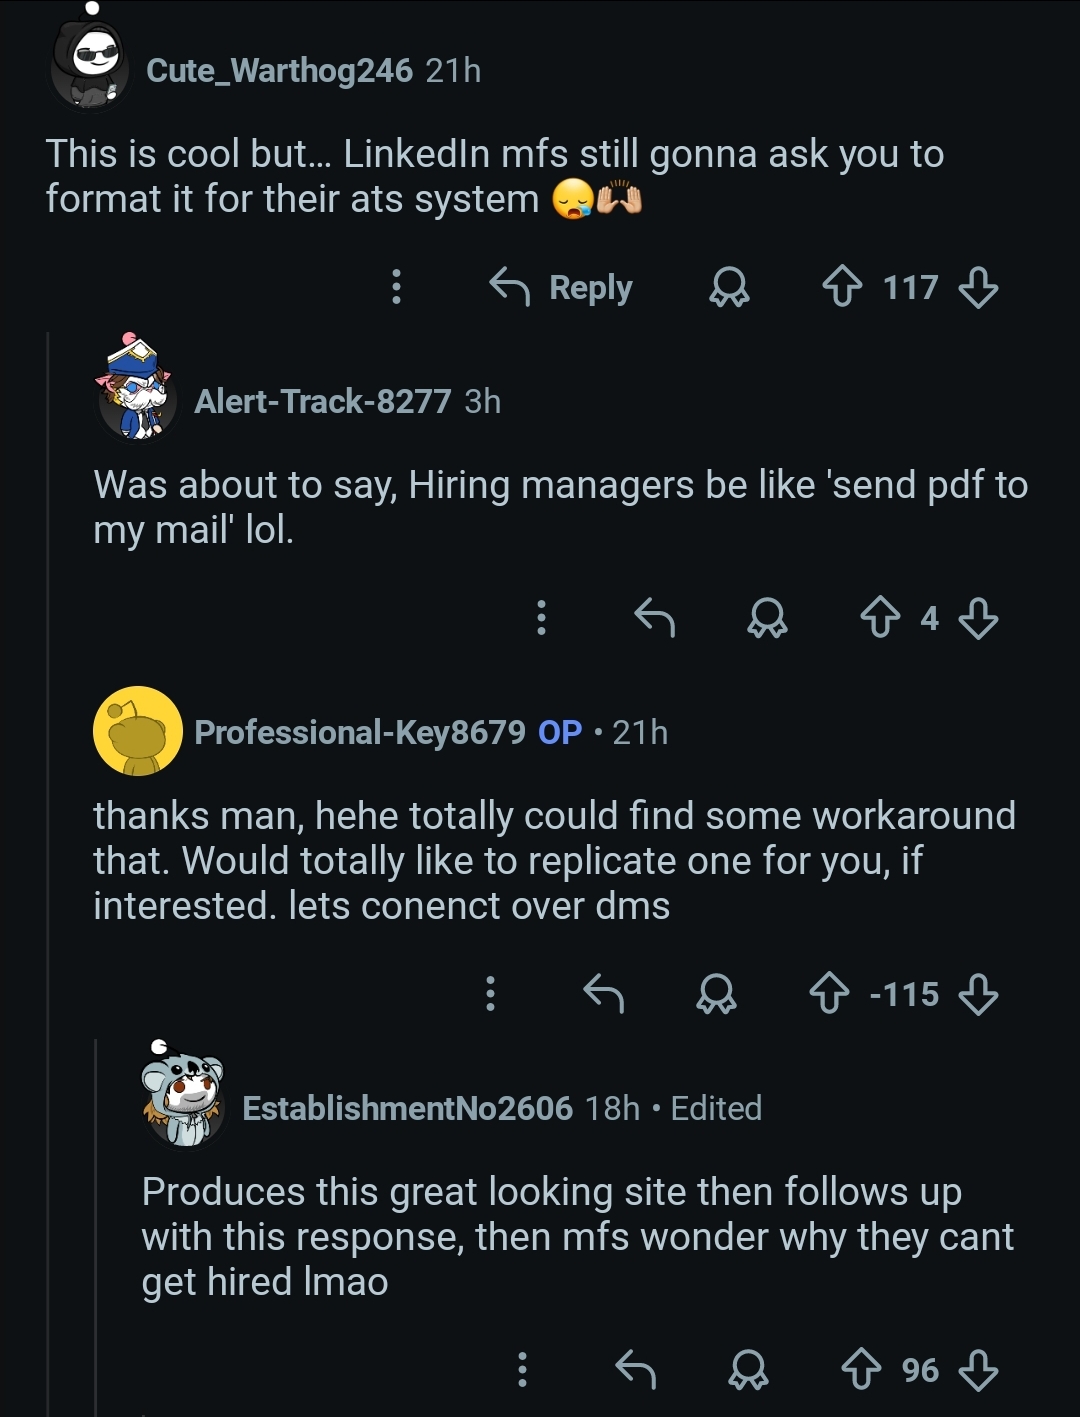Reply to Professional-Key8679's comment

coord(603,994)
